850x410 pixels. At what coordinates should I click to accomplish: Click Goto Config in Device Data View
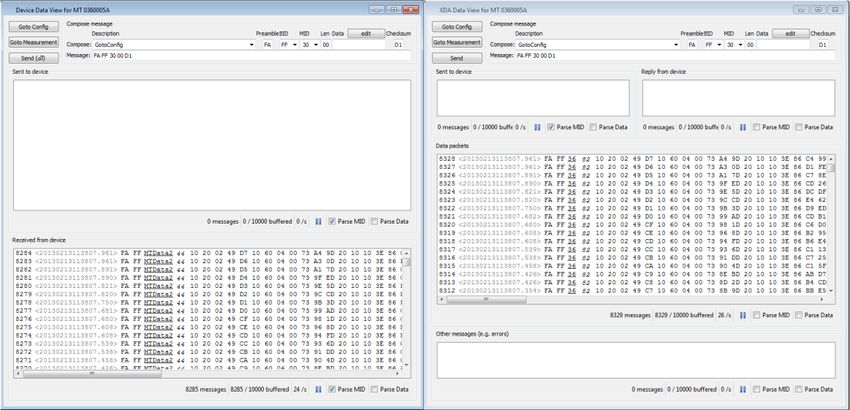34,27
